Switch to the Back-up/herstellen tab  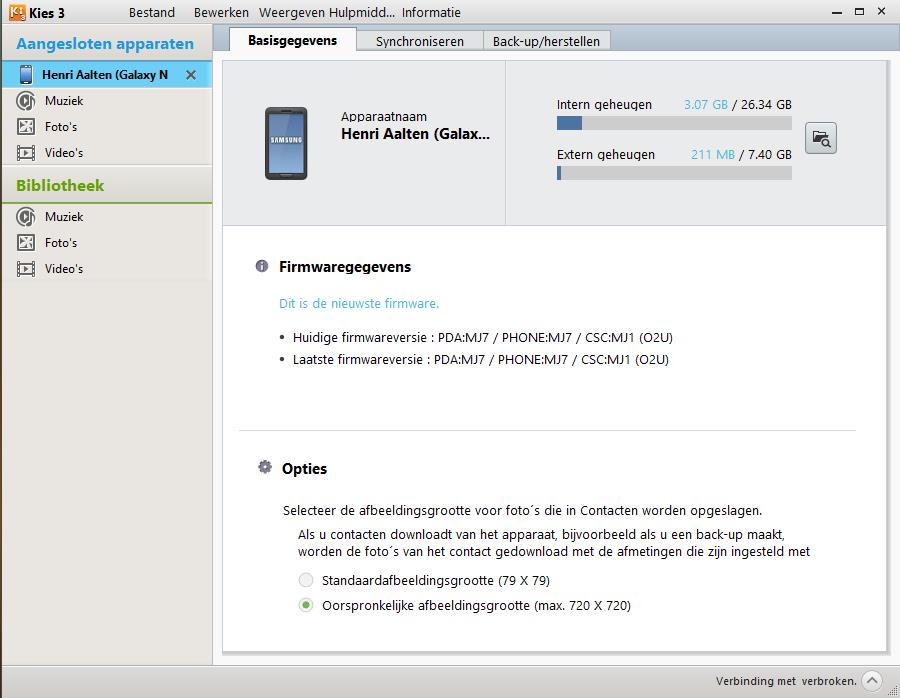[546, 41]
